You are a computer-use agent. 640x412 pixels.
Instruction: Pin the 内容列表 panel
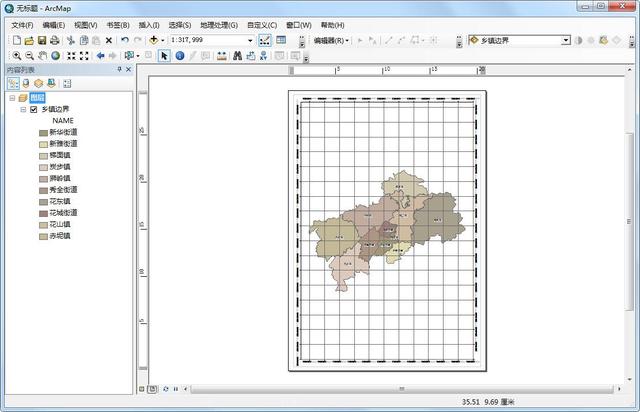click(x=120, y=69)
